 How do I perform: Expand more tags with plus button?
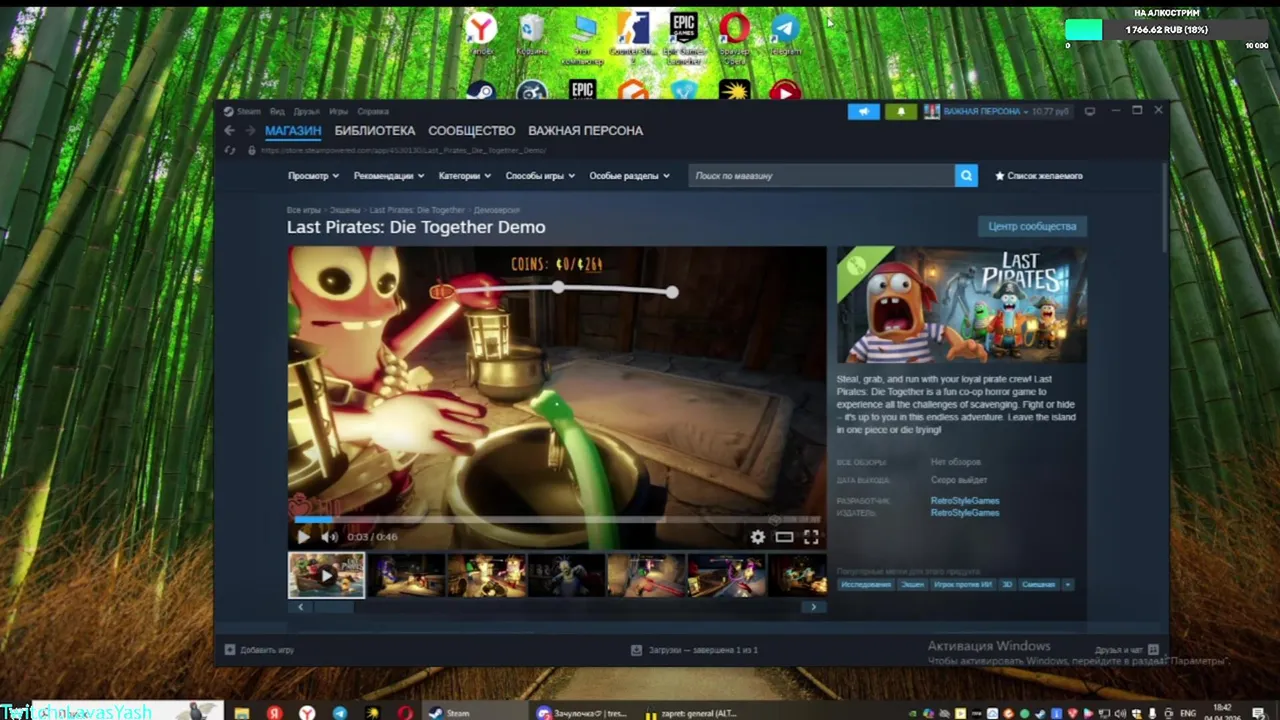click(1067, 584)
